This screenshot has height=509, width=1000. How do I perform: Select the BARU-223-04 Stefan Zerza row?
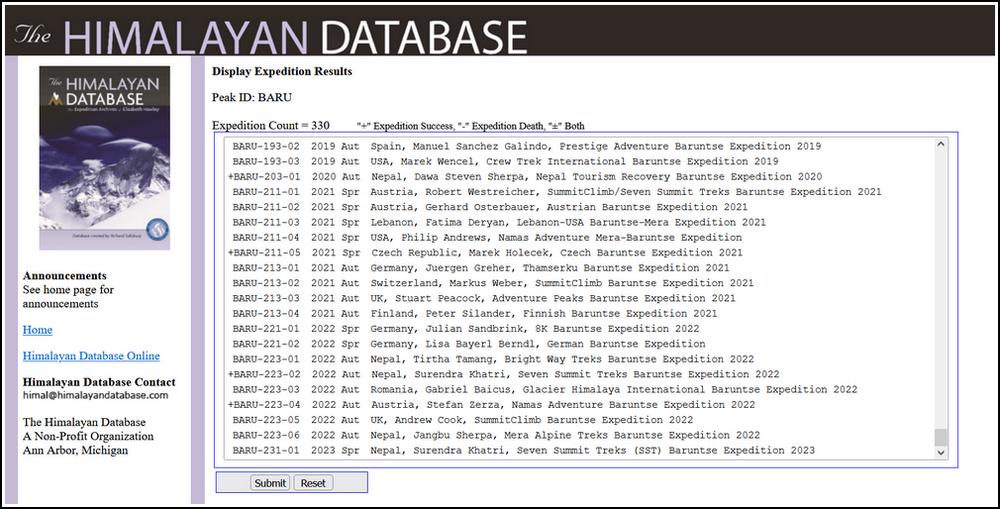(x=579, y=404)
